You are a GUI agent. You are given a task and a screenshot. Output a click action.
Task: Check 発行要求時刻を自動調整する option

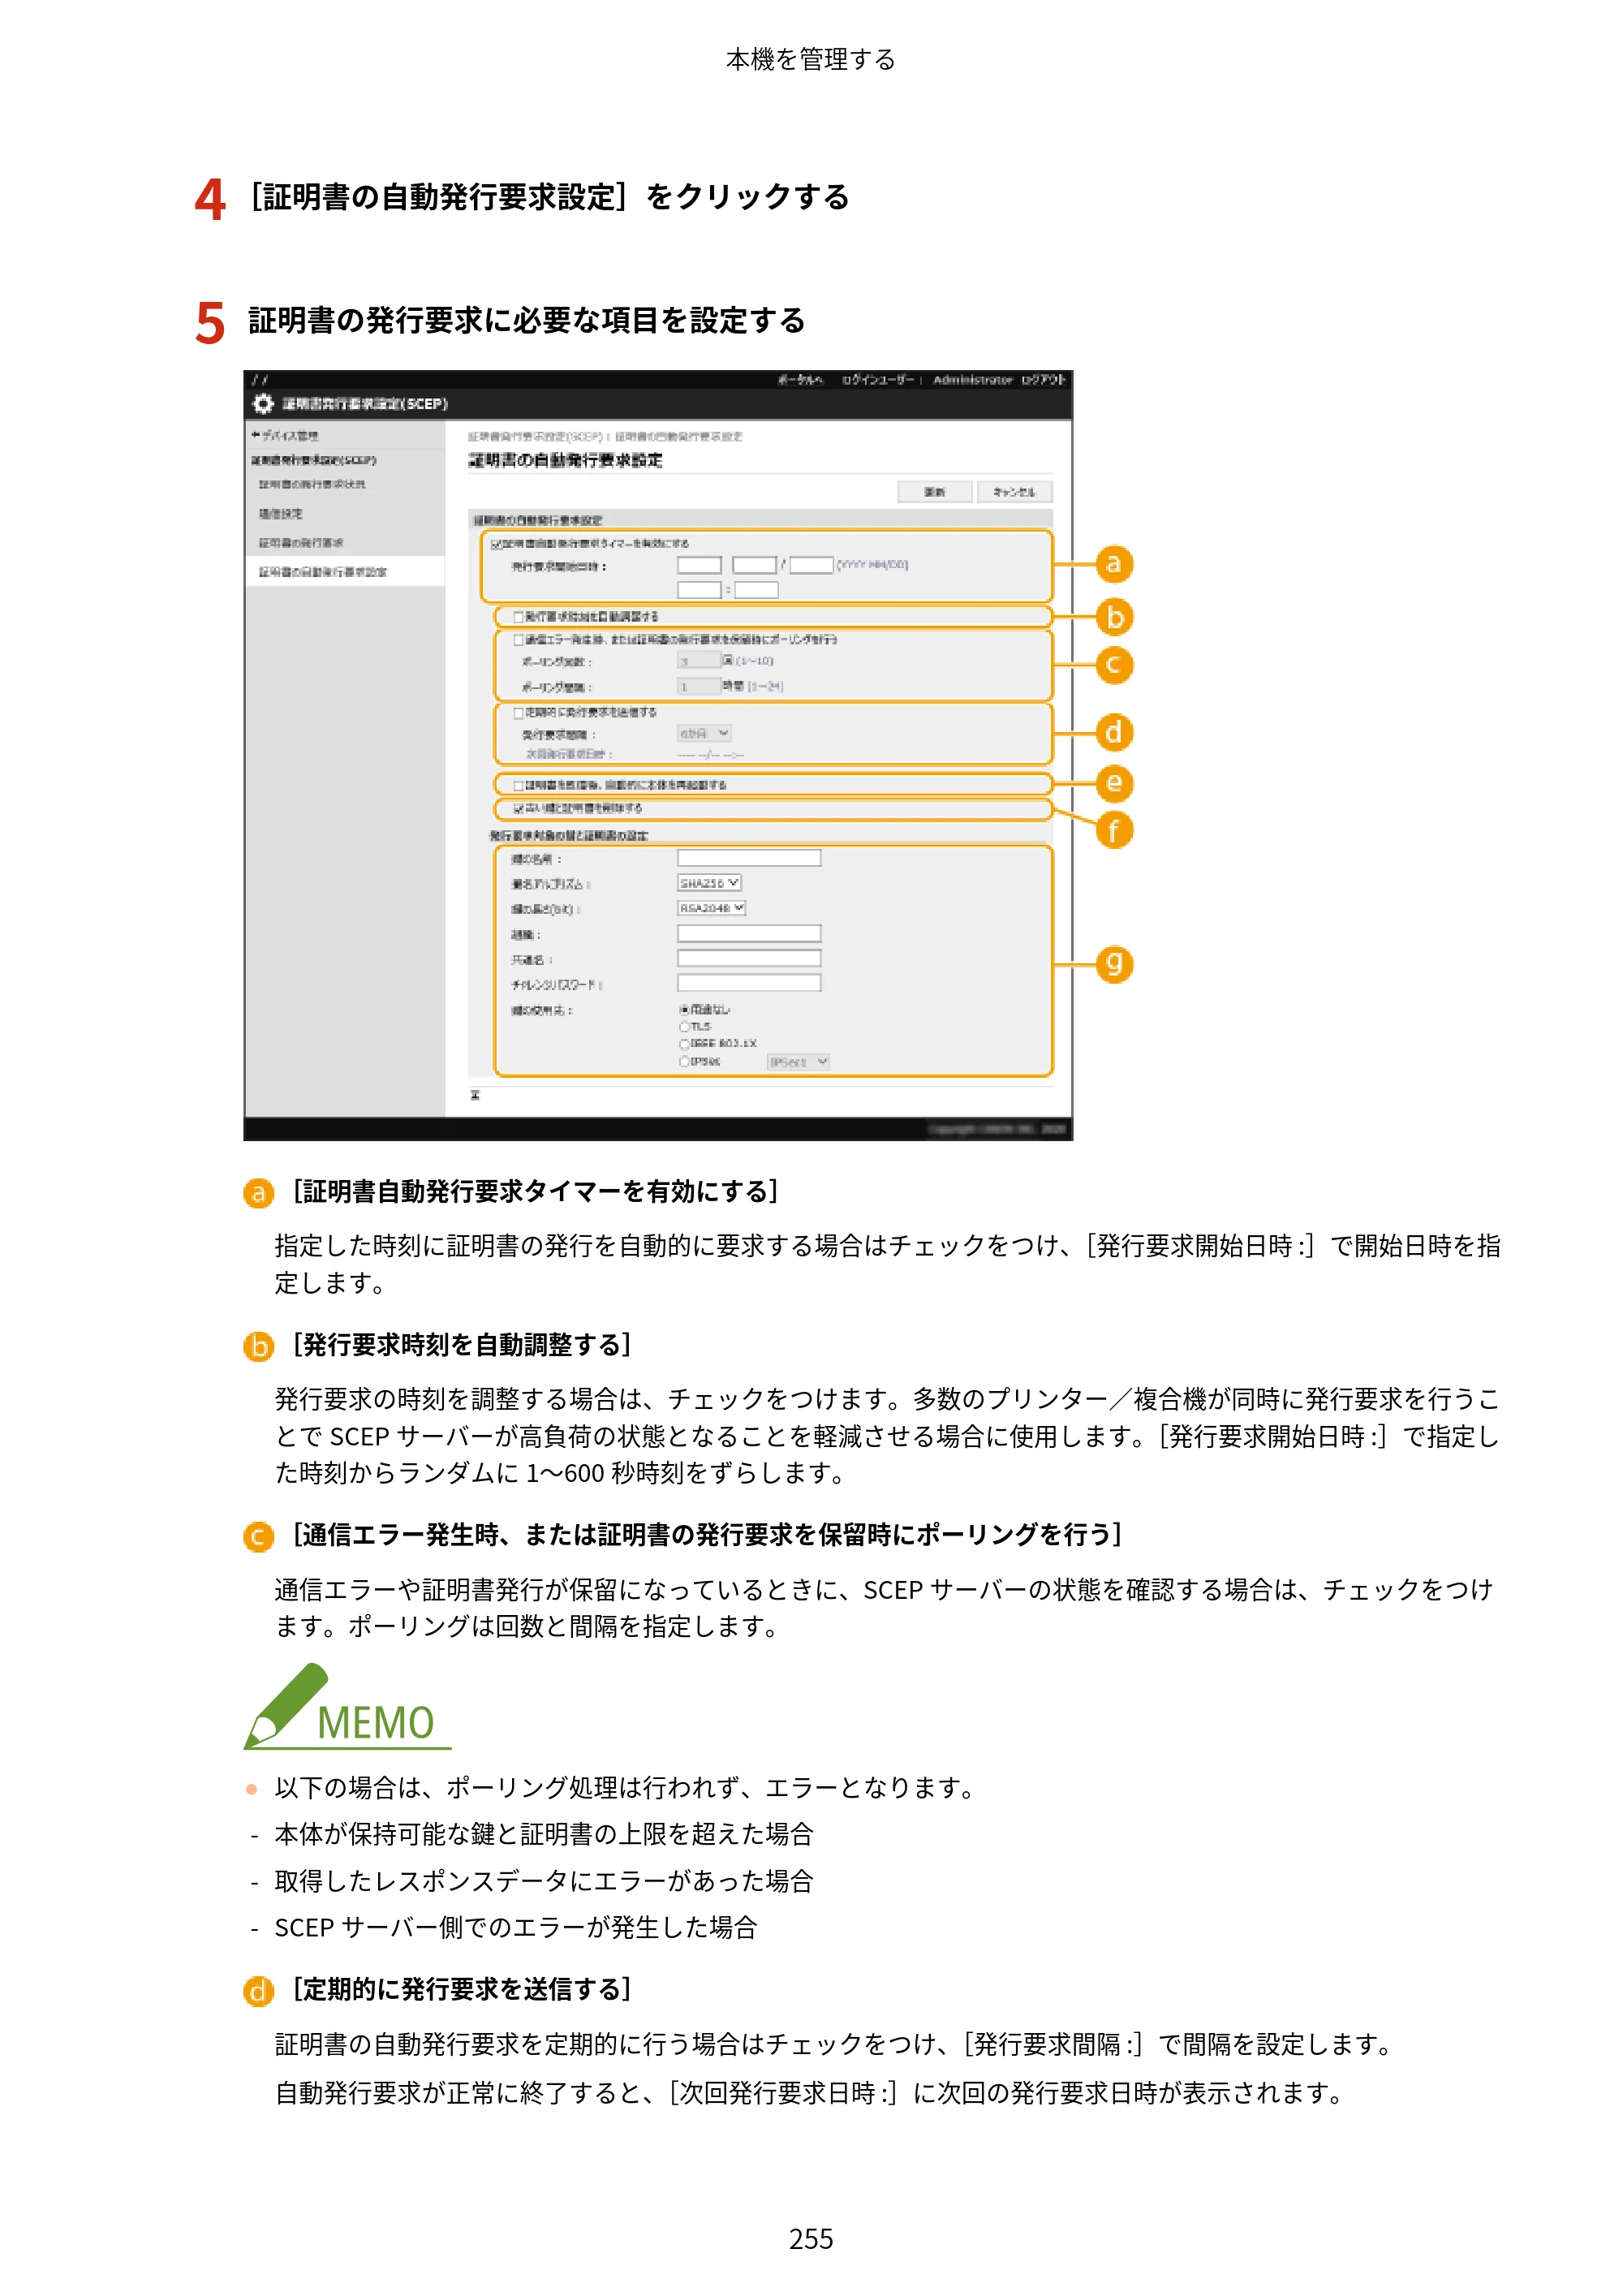coord(518,617)
